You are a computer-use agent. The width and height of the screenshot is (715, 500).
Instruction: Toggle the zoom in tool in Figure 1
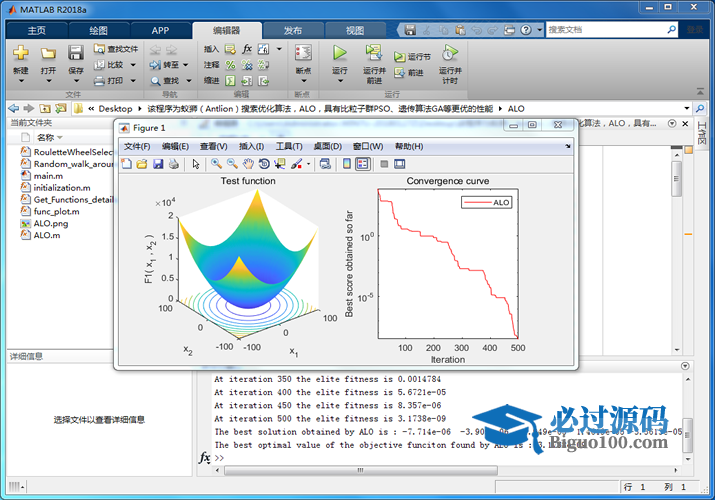(216, 164)
